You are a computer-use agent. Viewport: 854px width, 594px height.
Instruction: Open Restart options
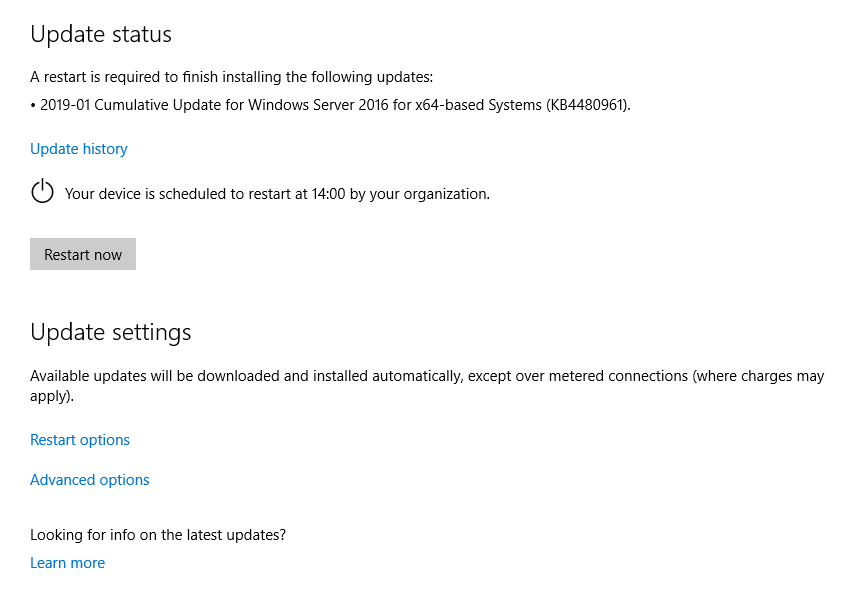(x=80, y=439)
